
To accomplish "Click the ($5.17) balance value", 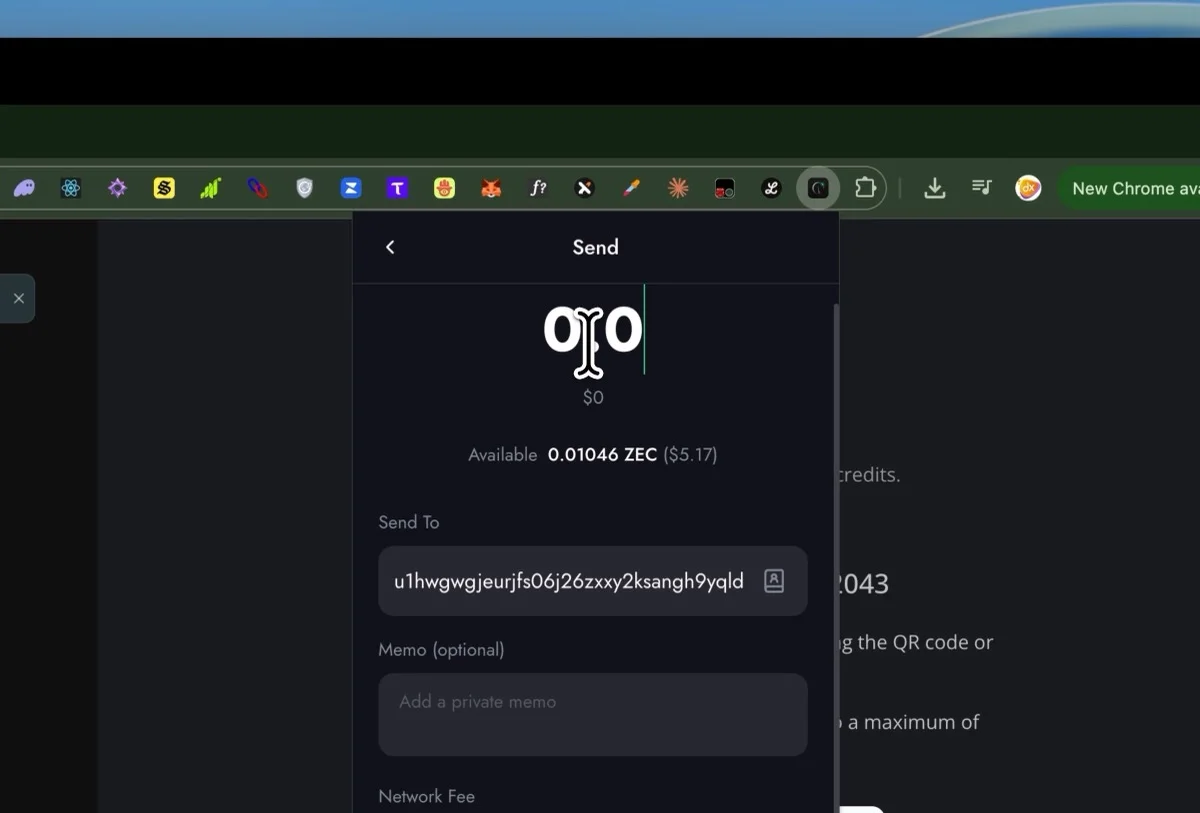I will click(x=690, y=455).
